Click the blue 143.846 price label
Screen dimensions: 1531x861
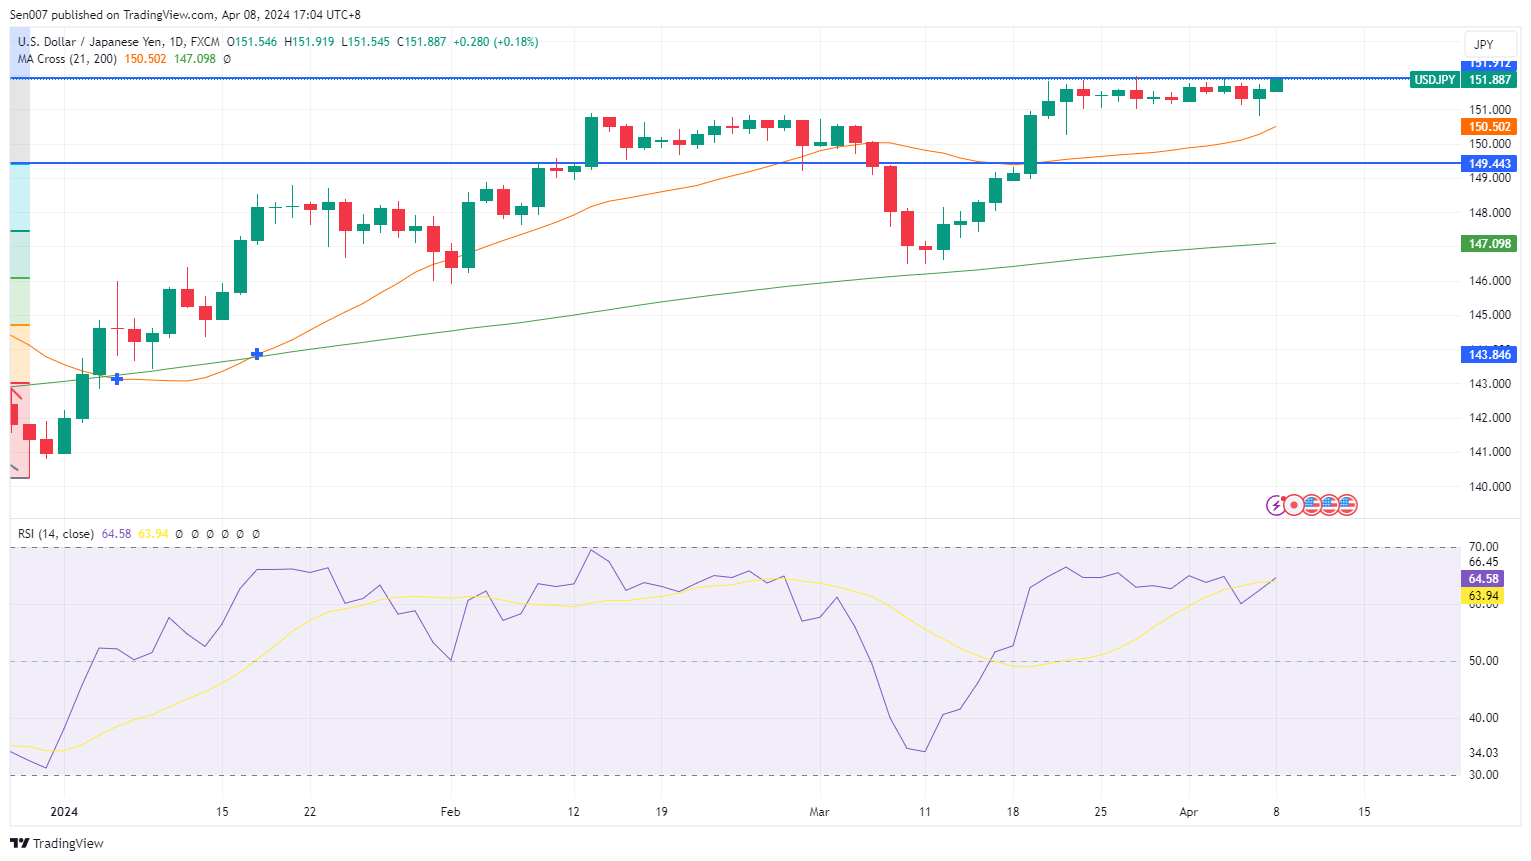tap(1489, 355)
